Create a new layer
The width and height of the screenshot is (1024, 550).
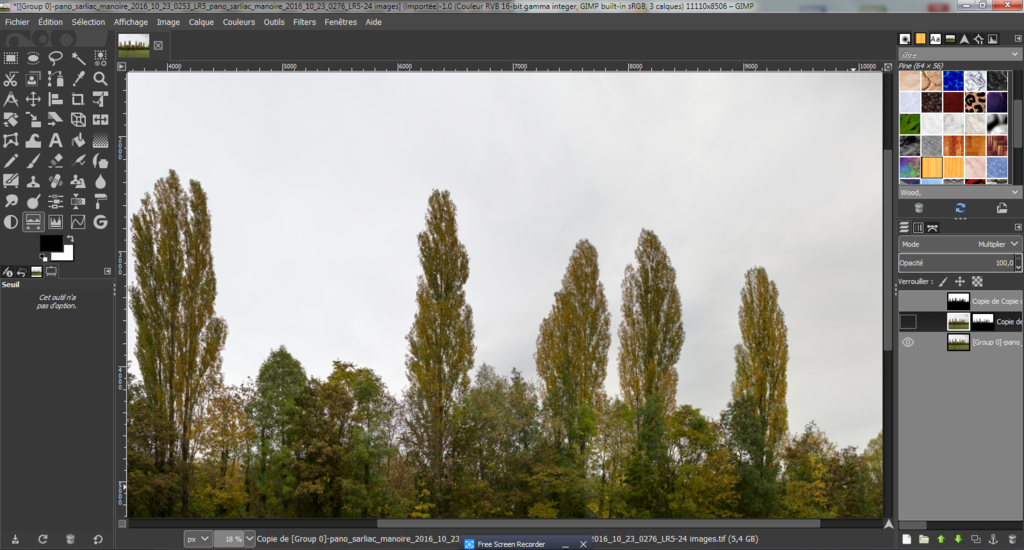click(906, 539)
